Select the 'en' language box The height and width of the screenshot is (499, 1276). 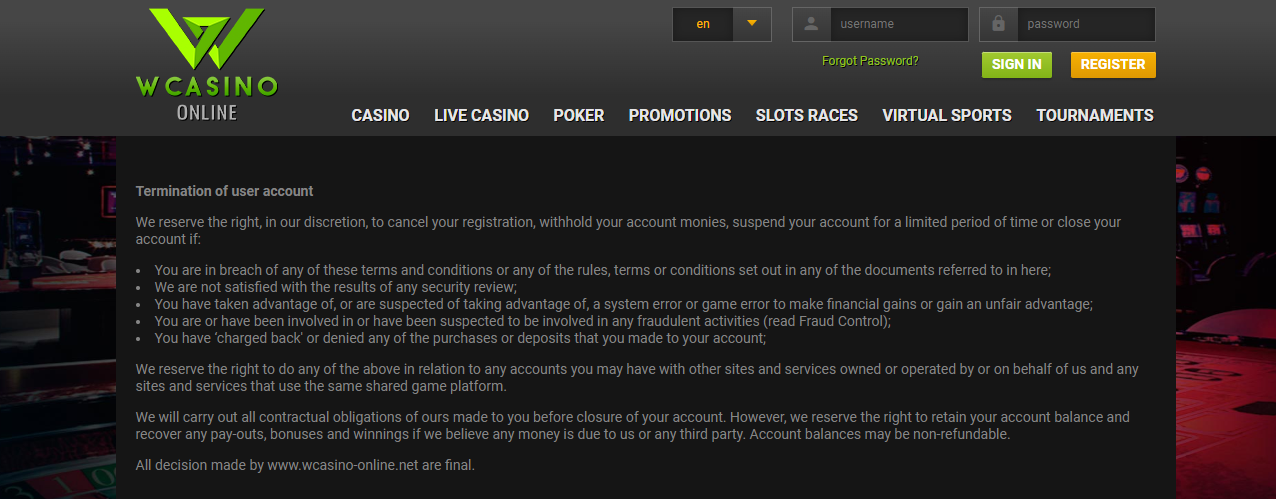[x=703, y=24]
